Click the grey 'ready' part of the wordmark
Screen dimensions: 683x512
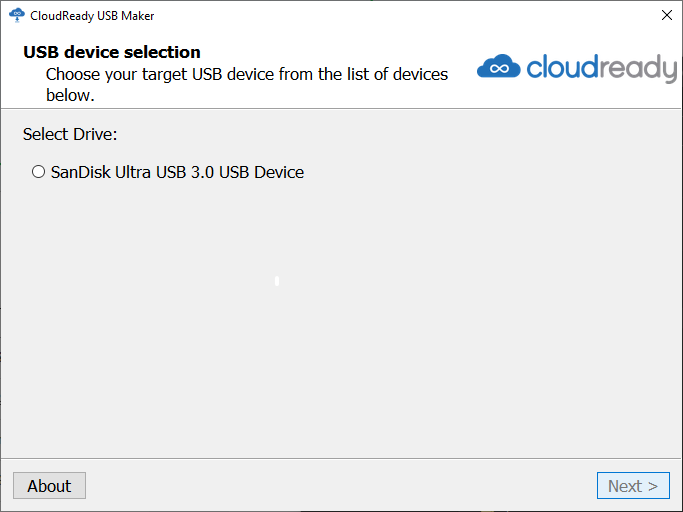[639, 68]
